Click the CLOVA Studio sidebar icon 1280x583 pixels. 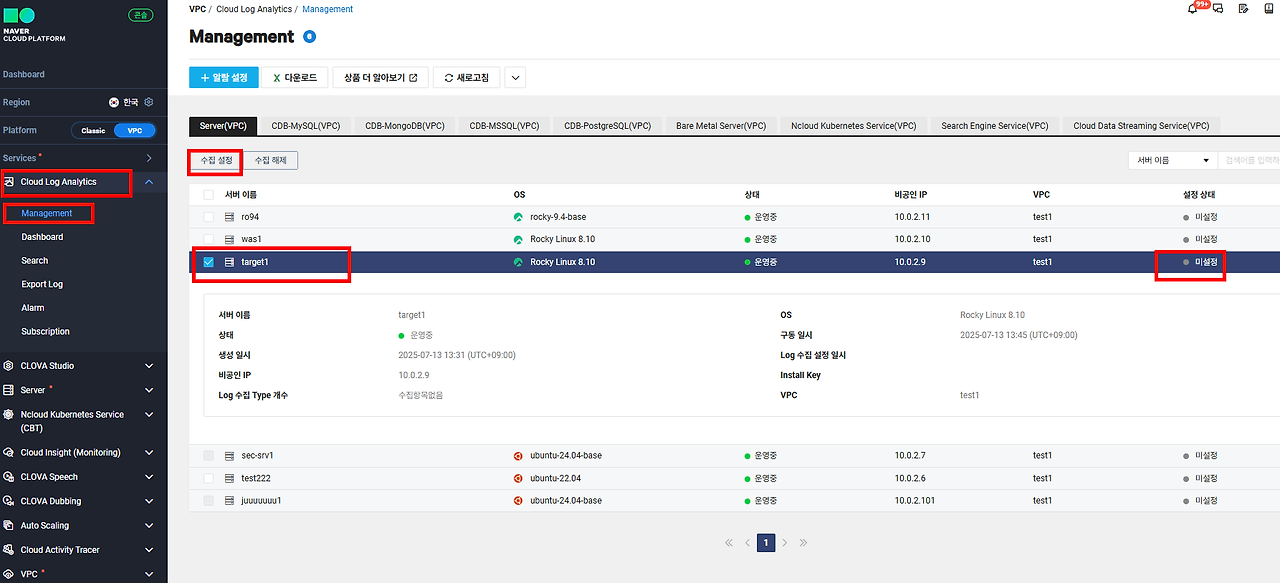tap(9, 366)
